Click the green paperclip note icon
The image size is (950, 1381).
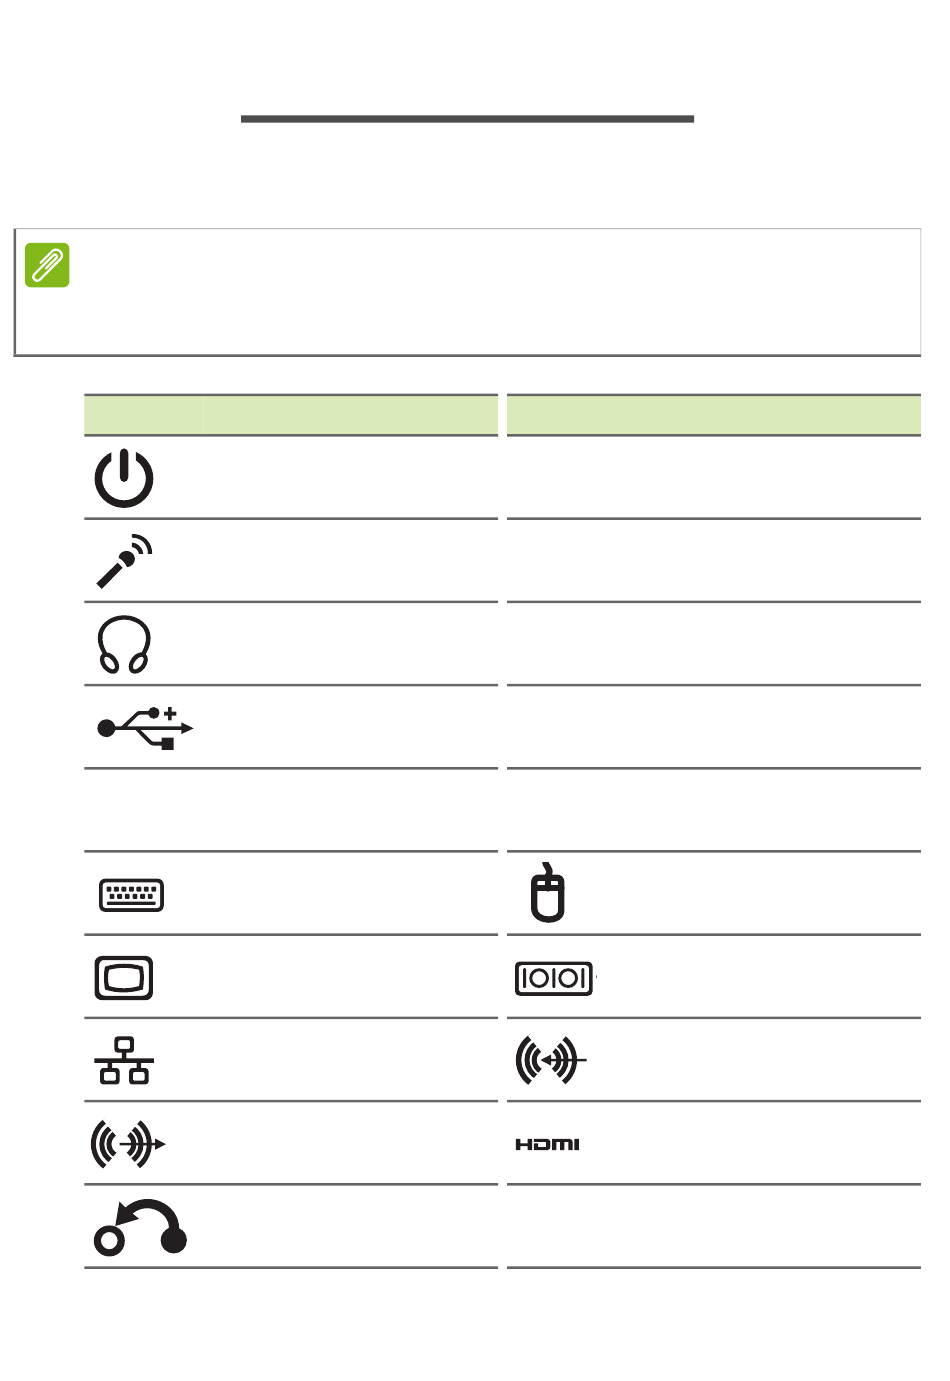(47, 265)
